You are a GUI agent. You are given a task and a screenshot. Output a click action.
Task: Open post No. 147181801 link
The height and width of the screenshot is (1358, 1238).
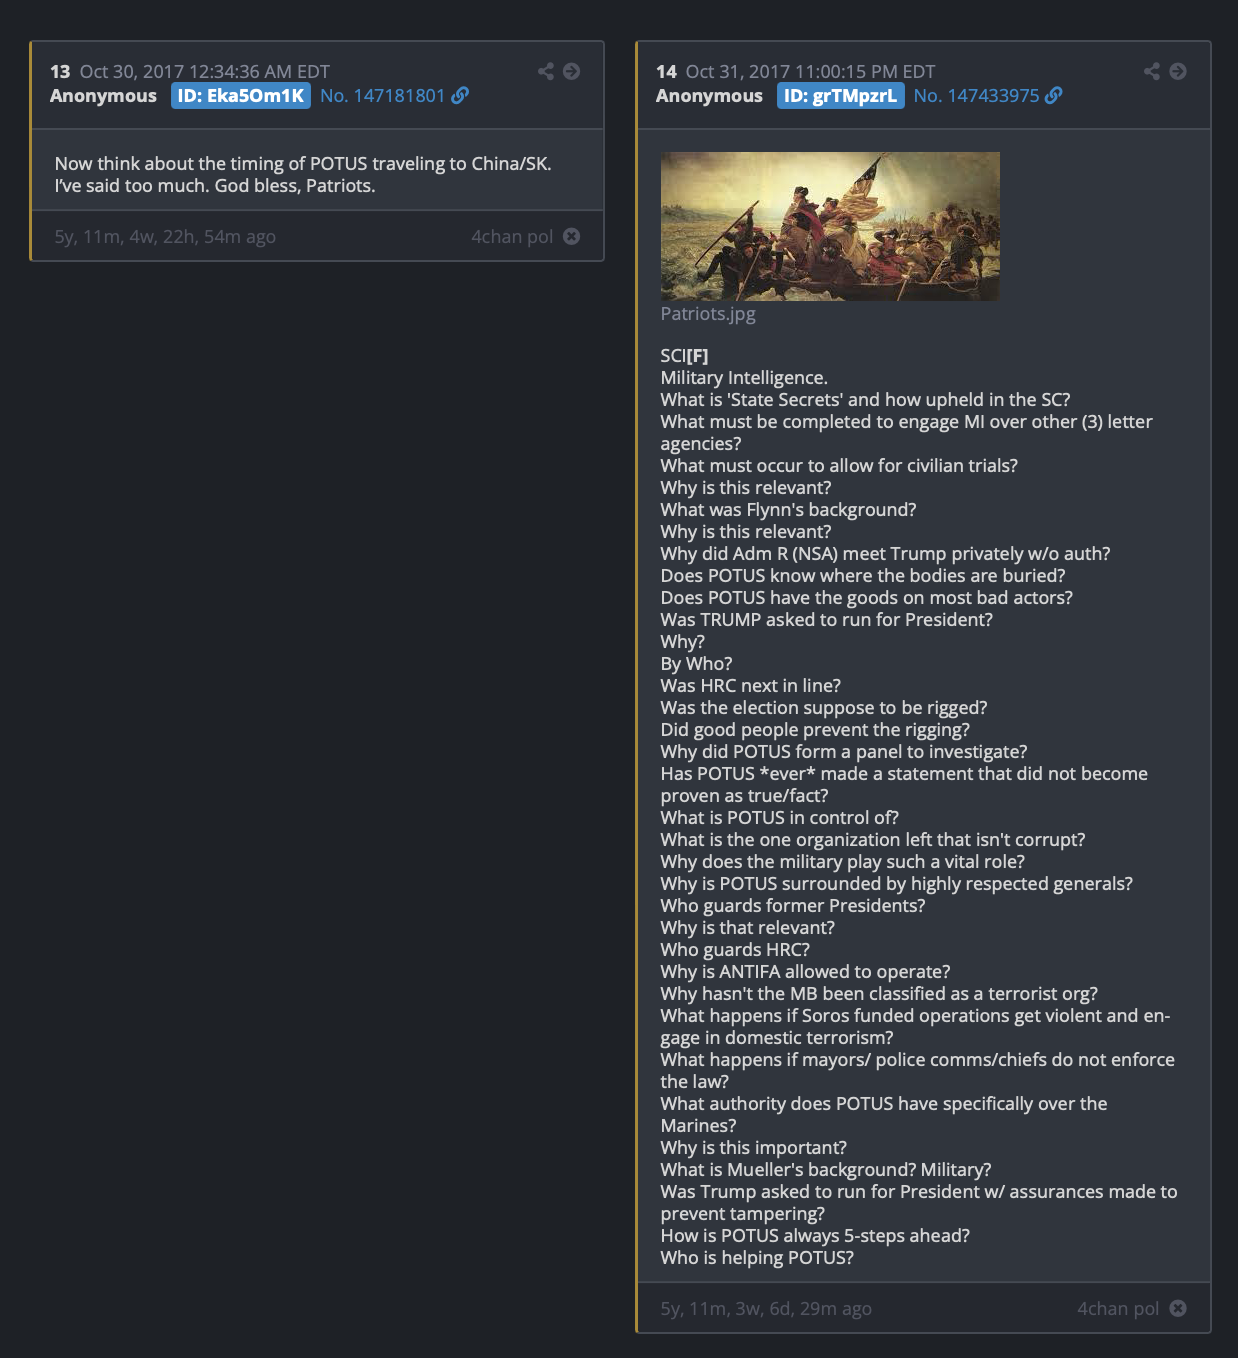382,96
